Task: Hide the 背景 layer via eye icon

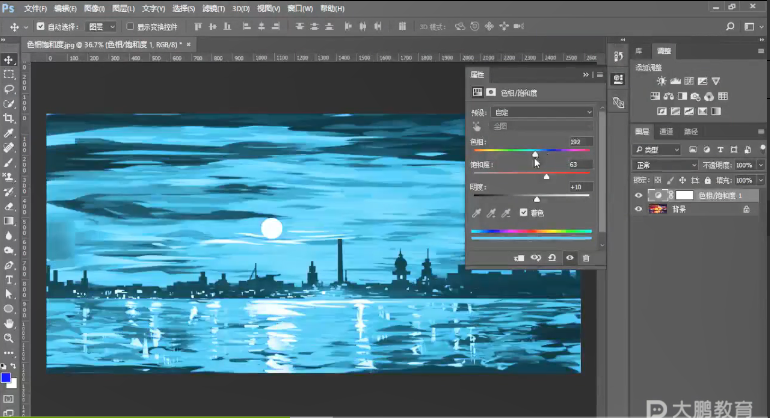Action: coord(640,209)
